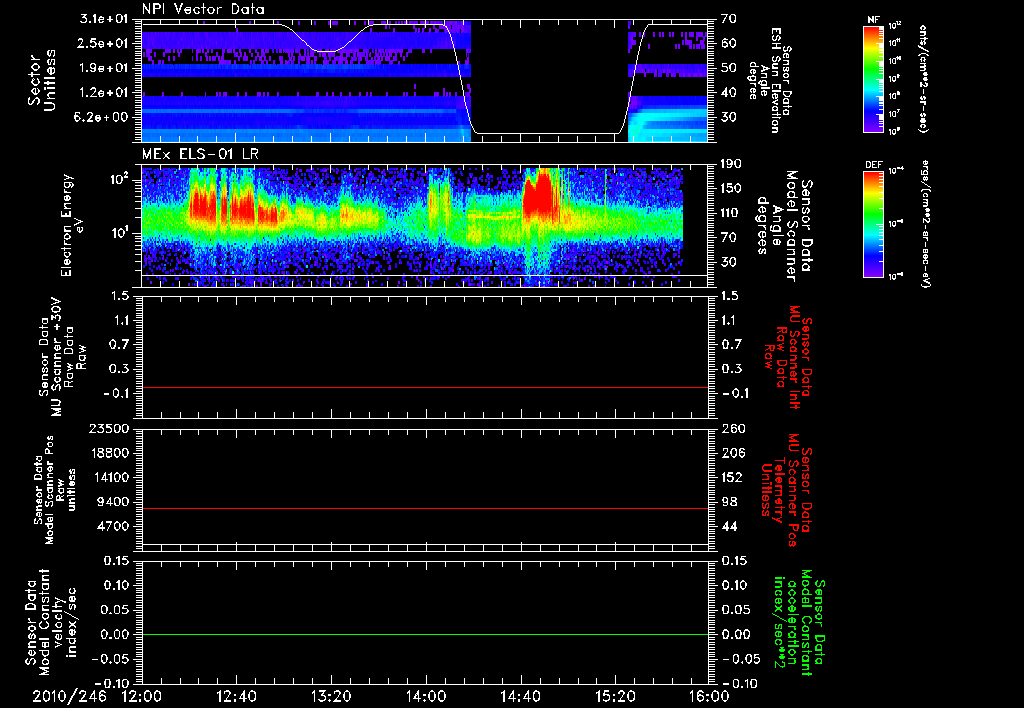
Task: Click the '110' scanner angle tick label
Action: click(732, 213)
